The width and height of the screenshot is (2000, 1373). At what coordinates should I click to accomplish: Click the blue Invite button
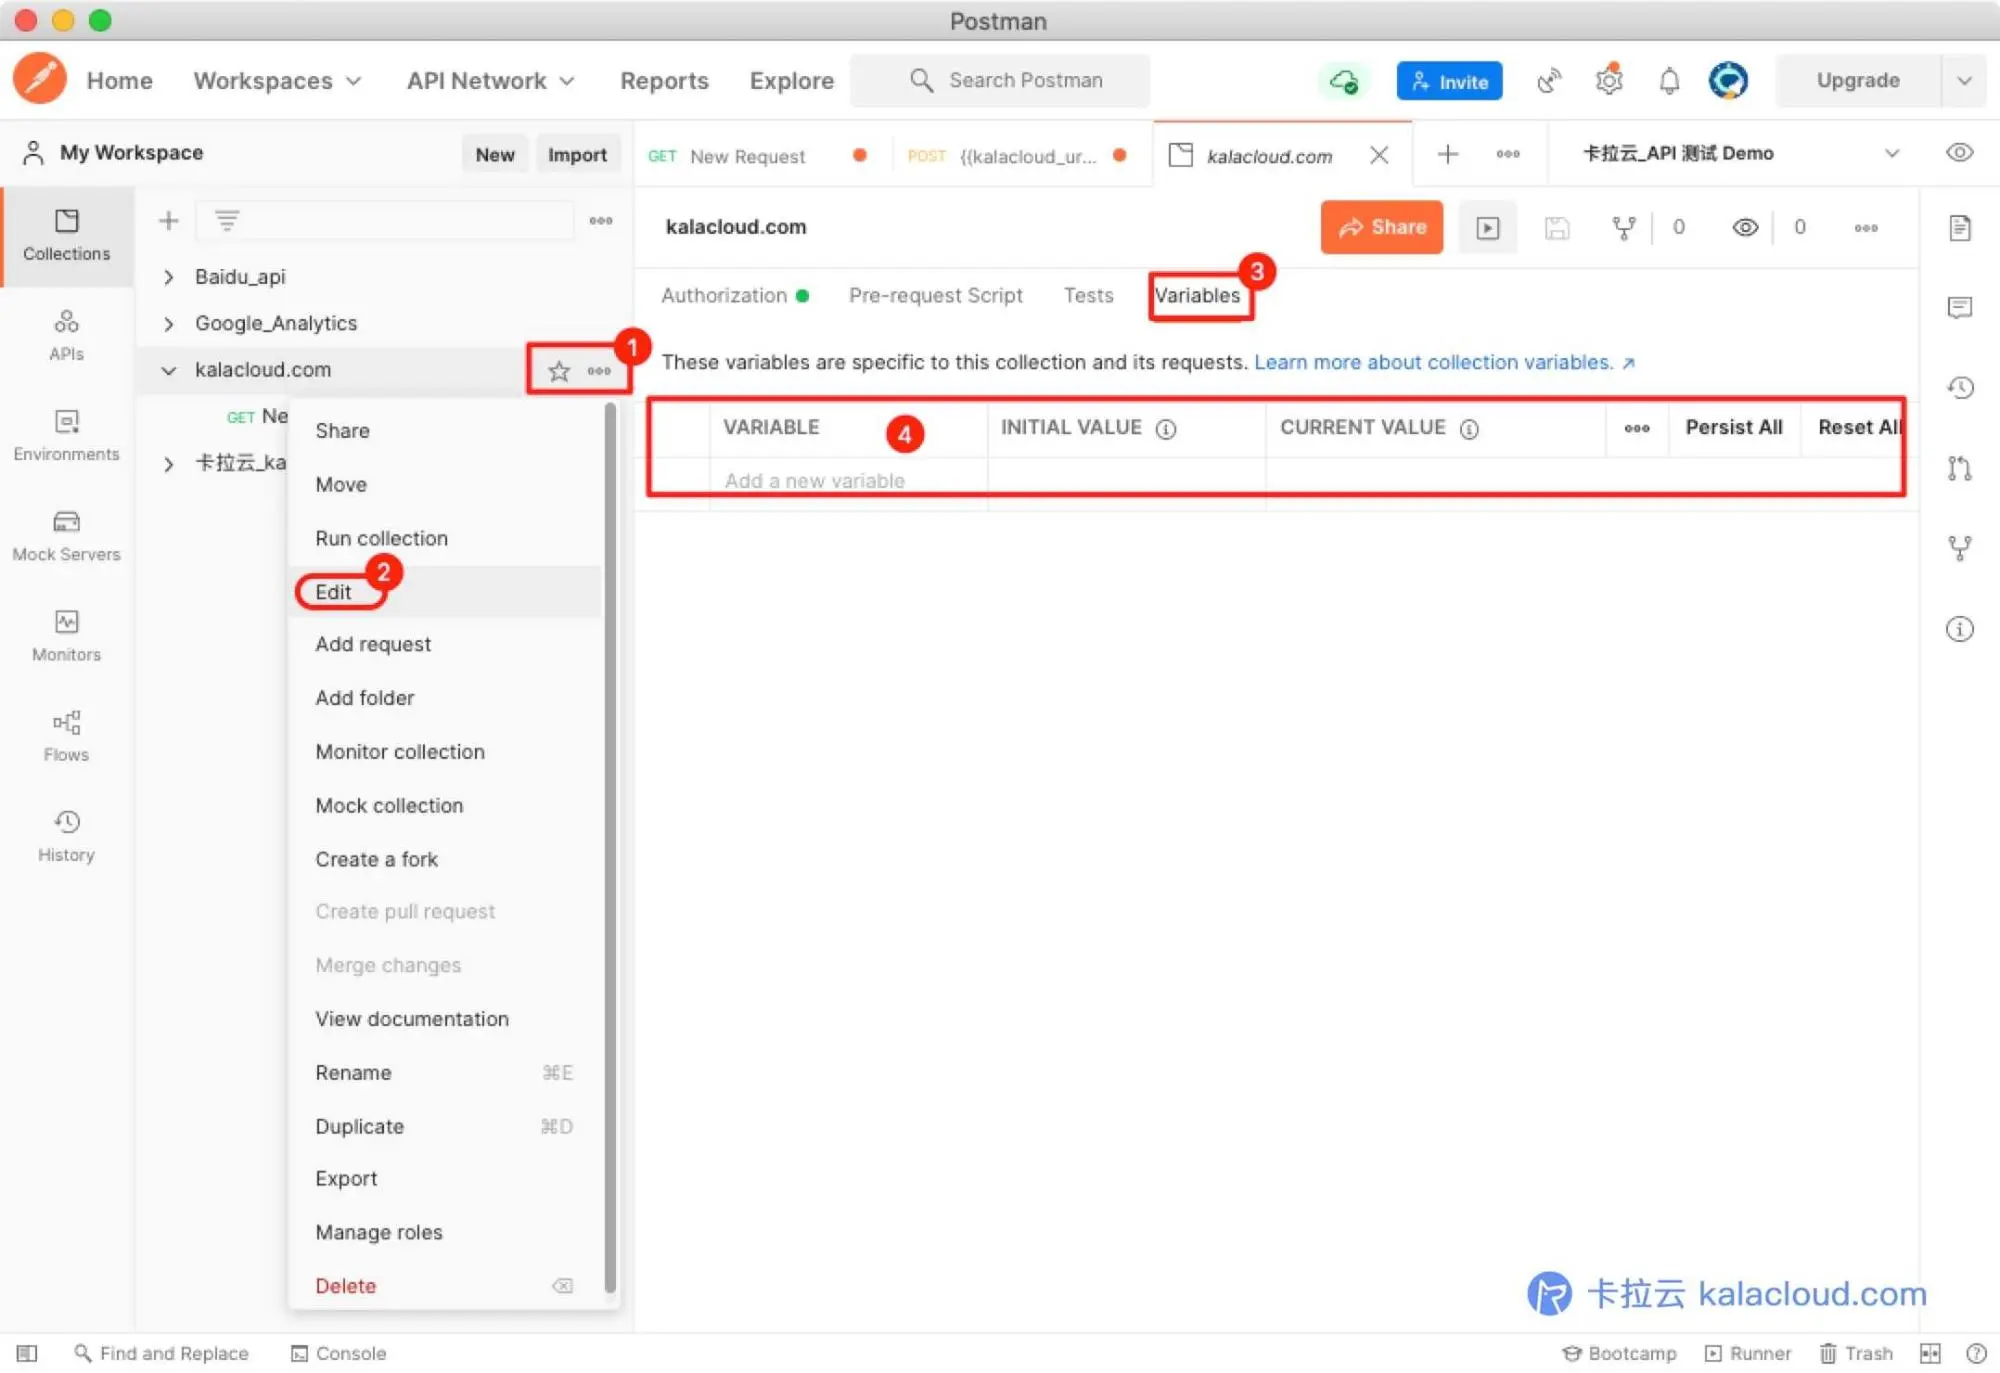point(1449,81)
